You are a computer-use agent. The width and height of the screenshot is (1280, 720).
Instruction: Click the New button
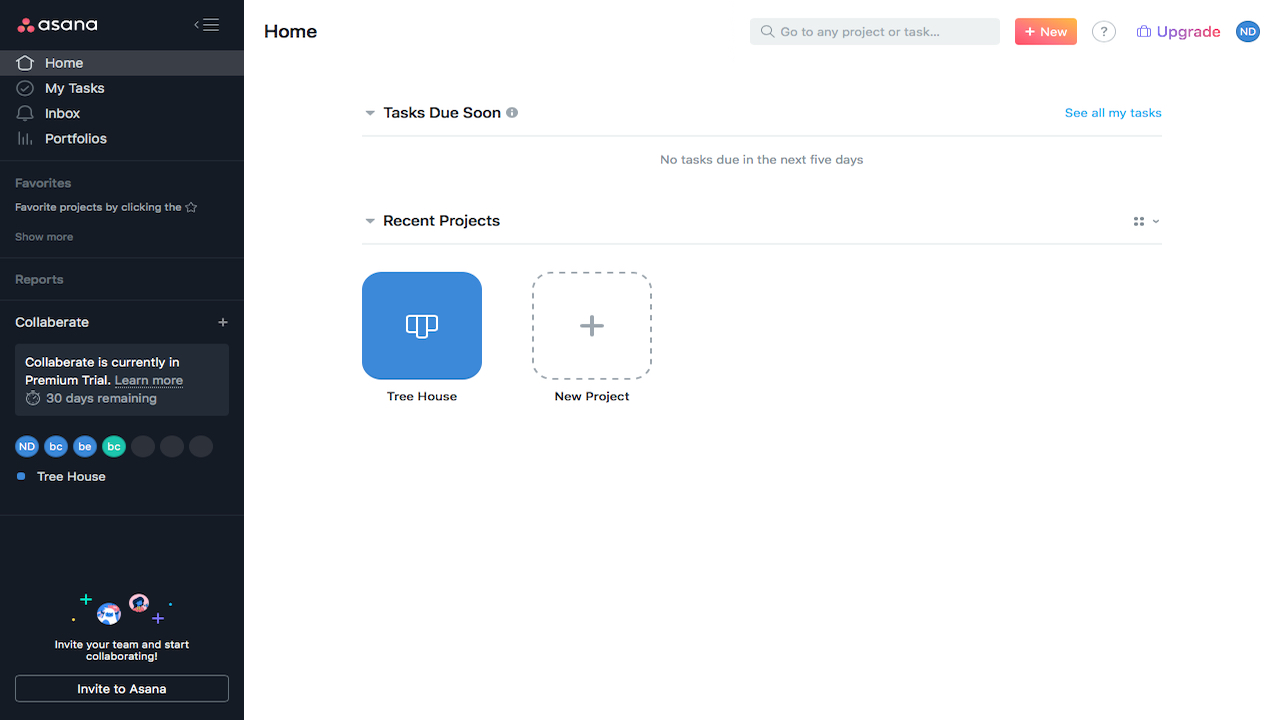point(1046,31)
